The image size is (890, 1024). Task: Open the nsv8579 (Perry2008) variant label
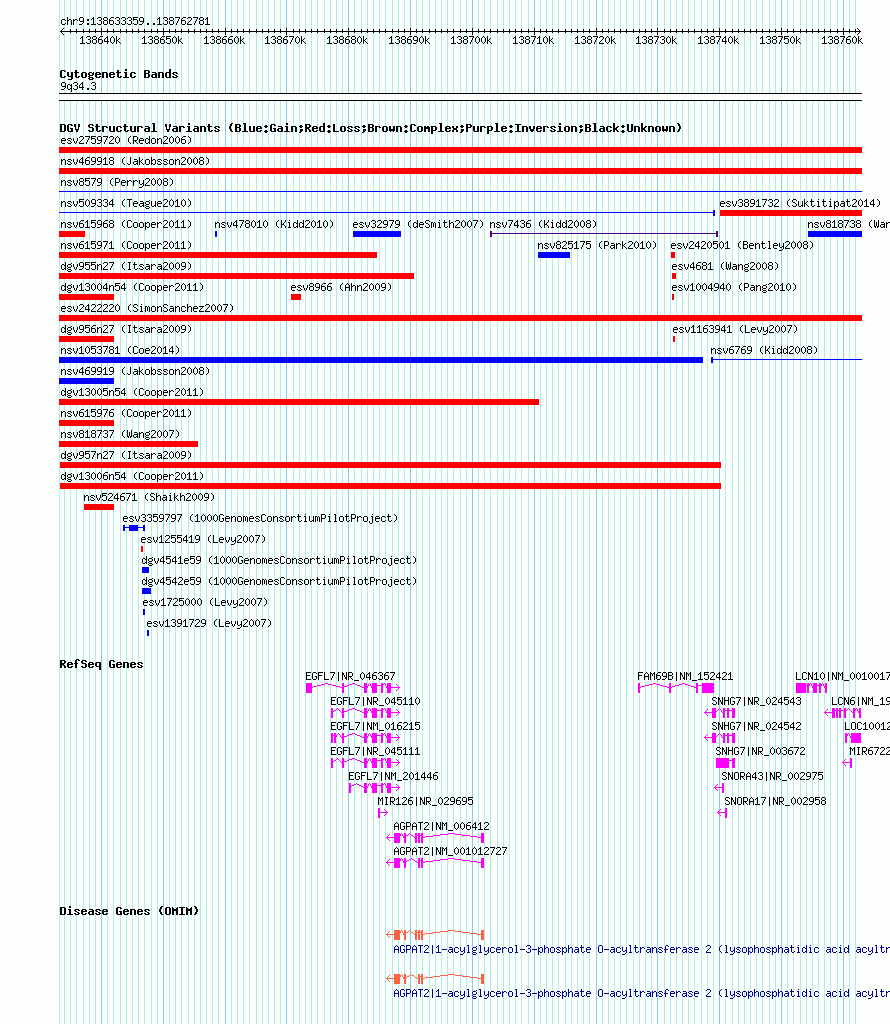tap(117, 182)
